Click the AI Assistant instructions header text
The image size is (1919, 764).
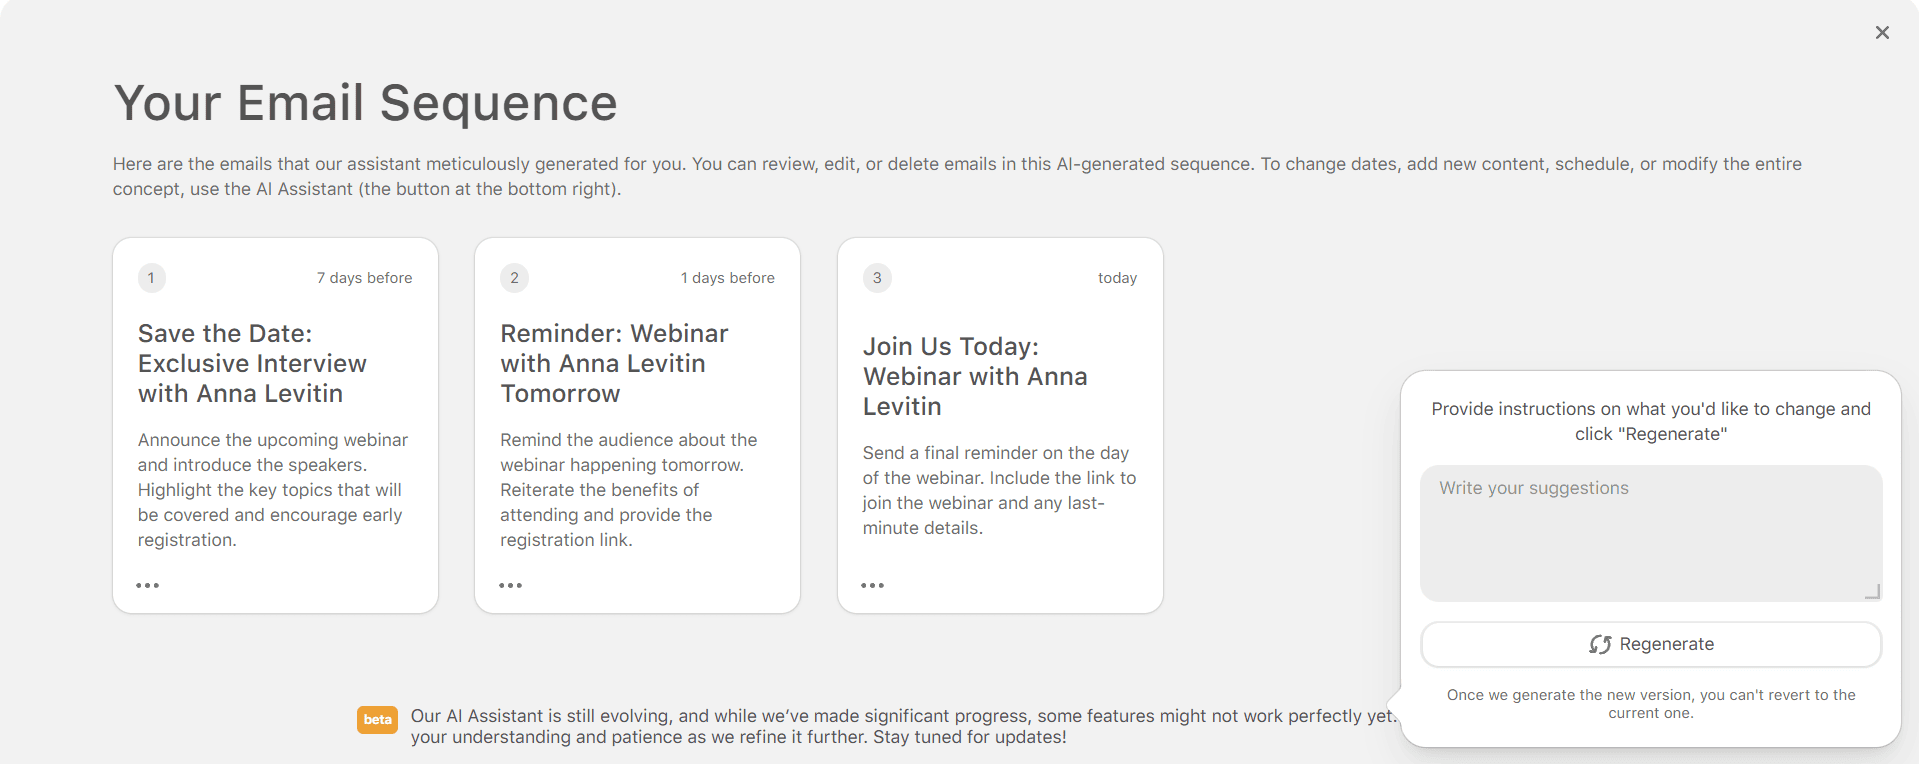[1650, 421]
